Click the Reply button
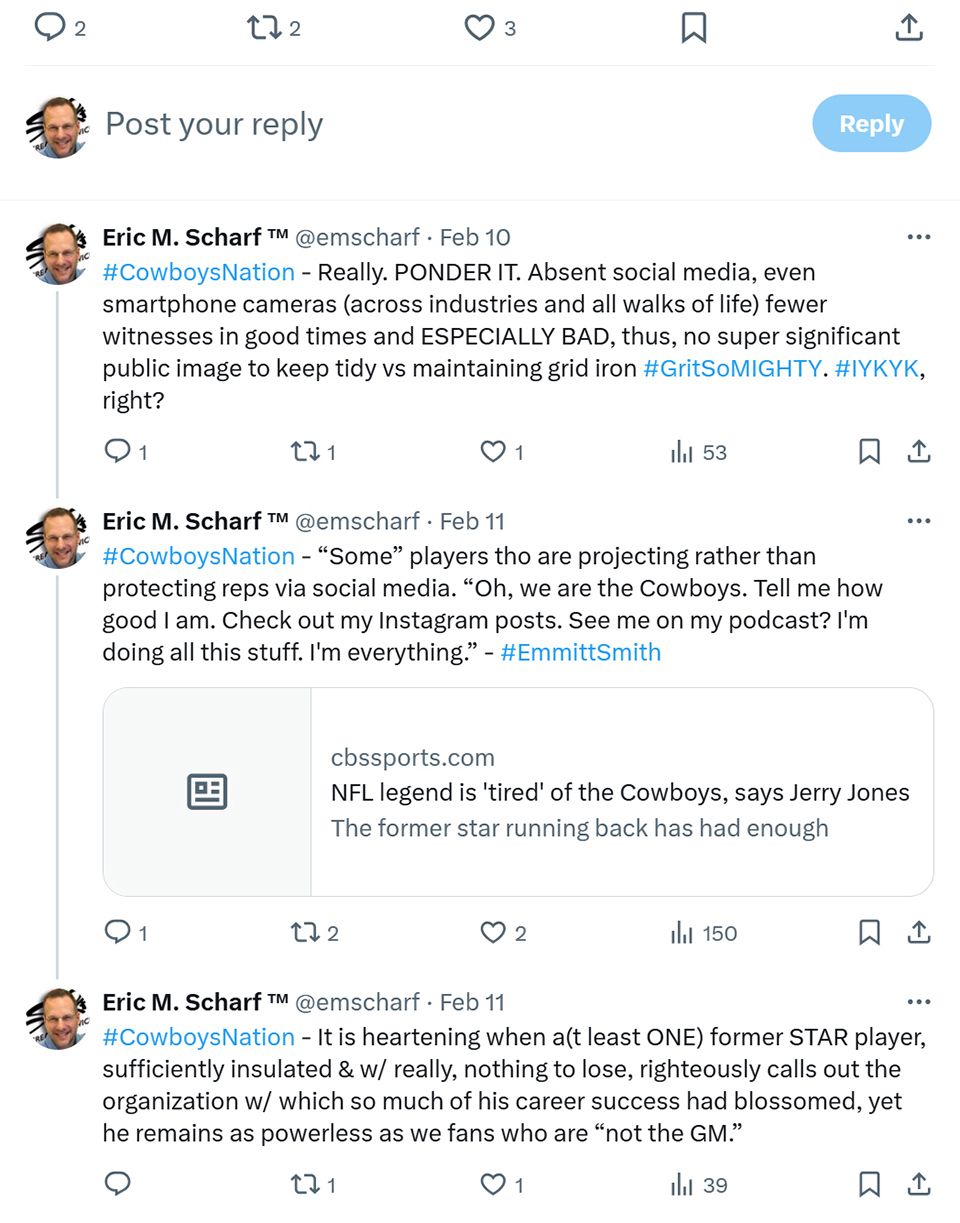 point(871,124)
